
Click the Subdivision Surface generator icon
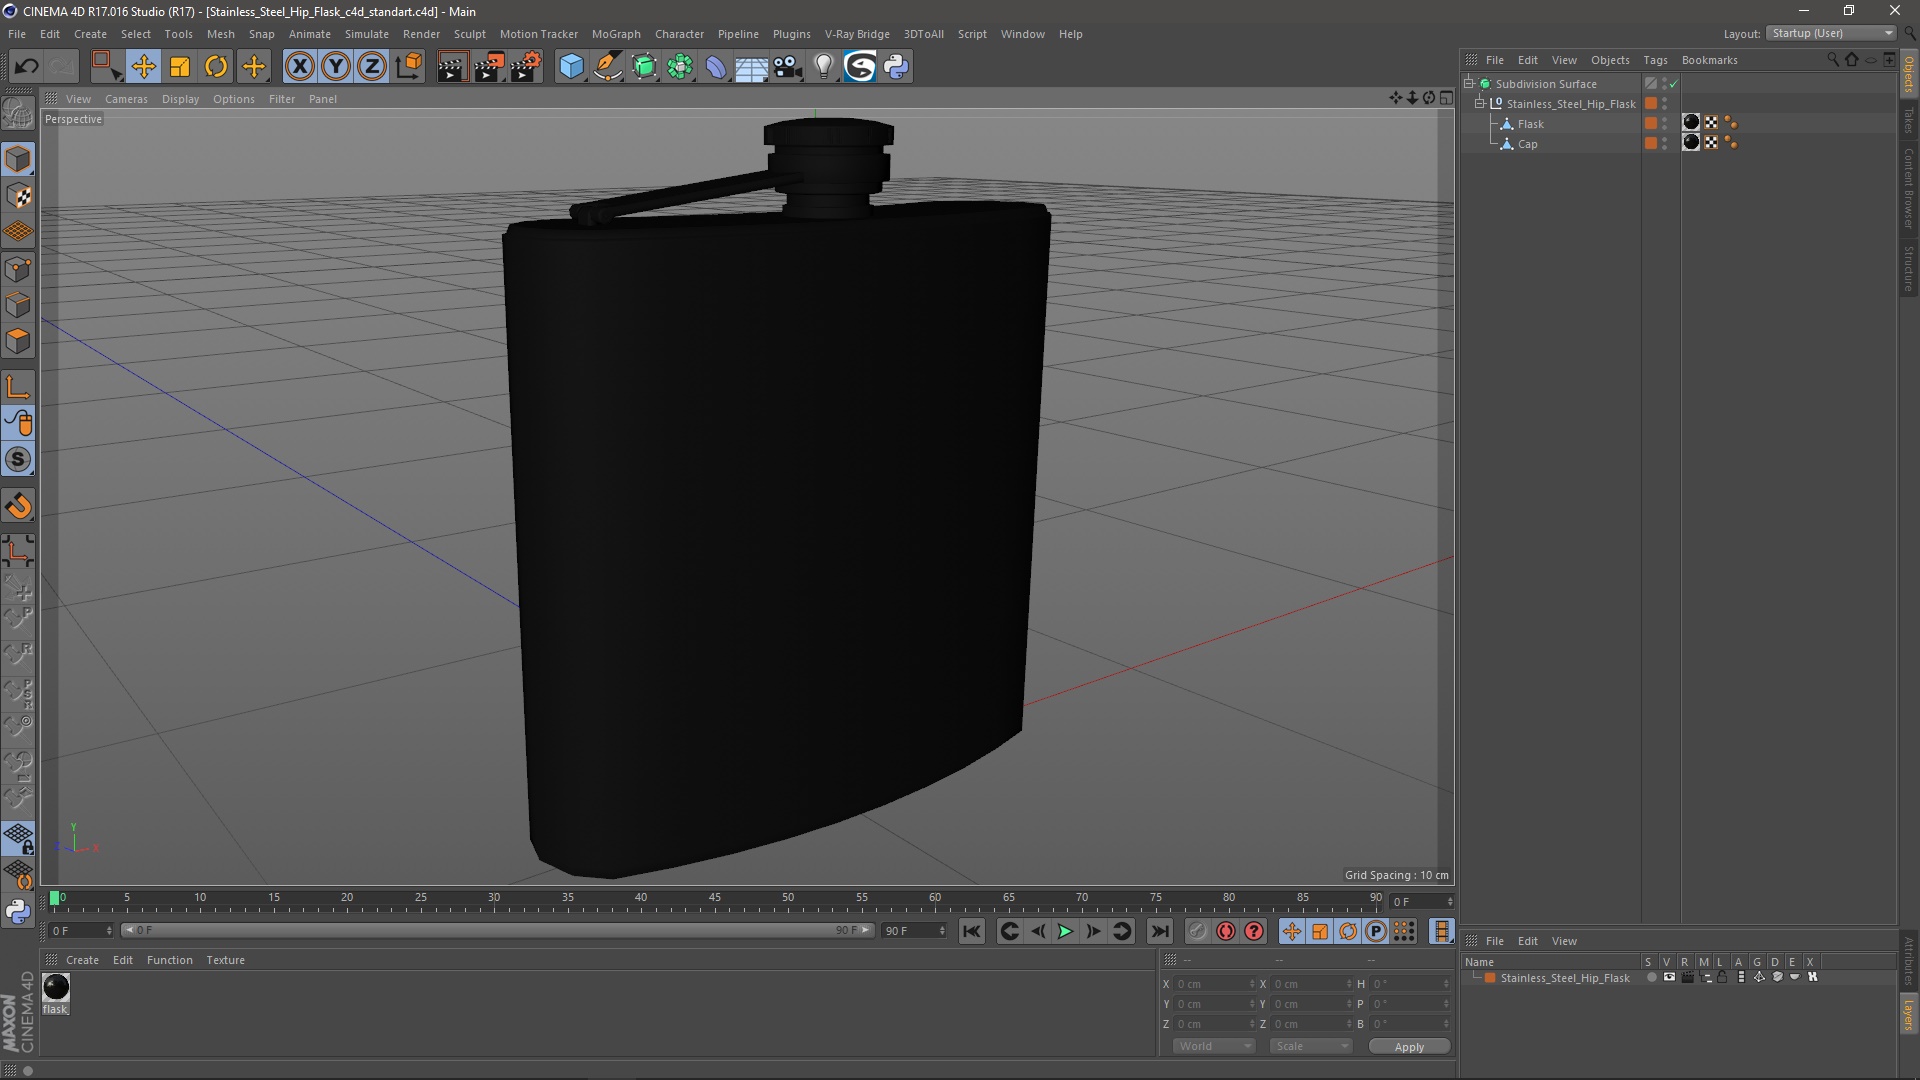point(644,67)
